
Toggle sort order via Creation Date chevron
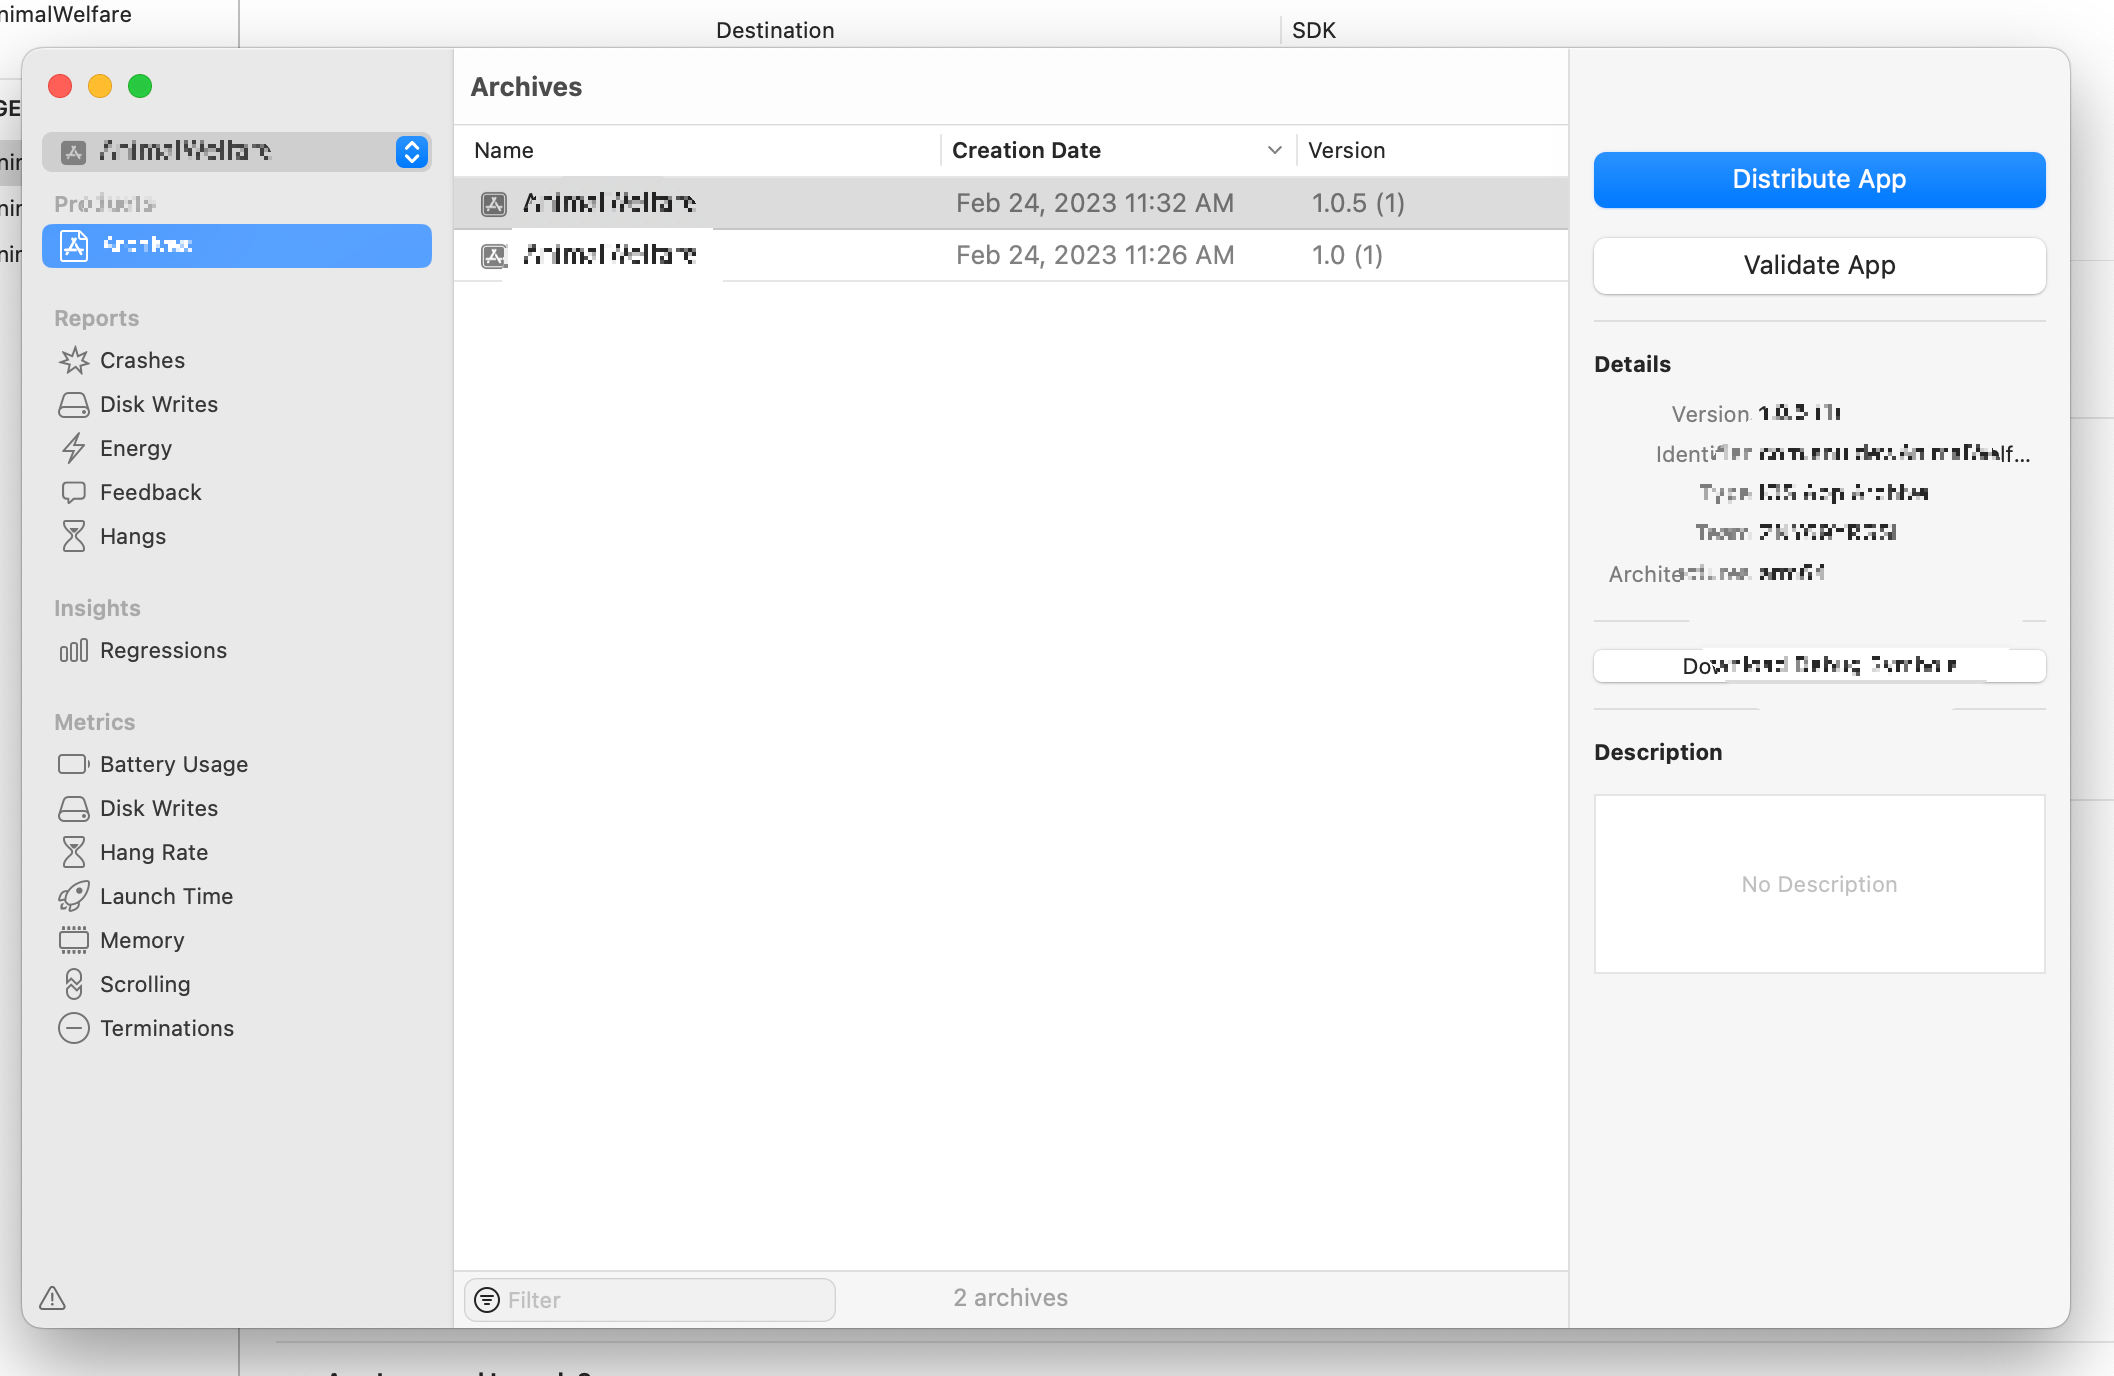point(1274,150)
